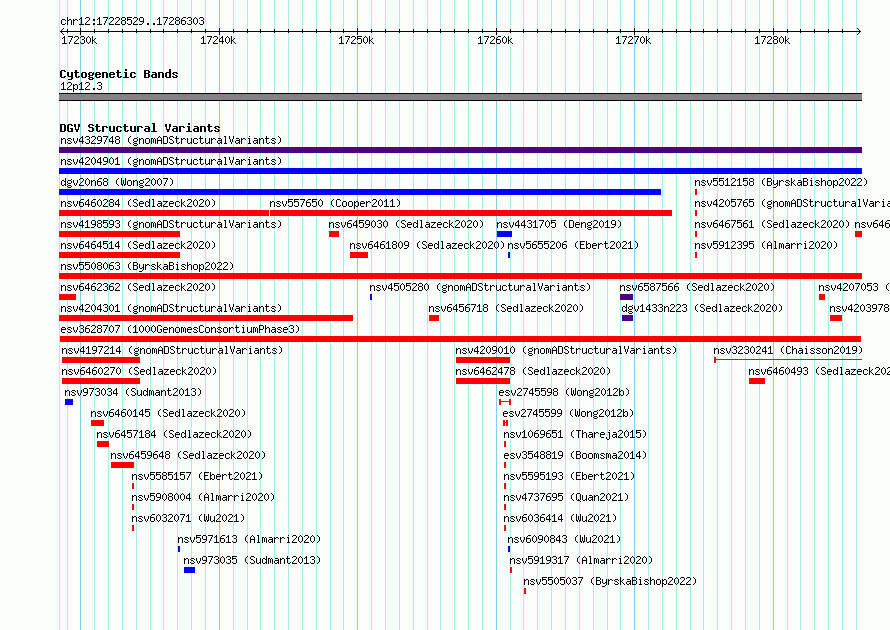Open nsv3230241 (Chaisson2019) variant
Screen dimensions: 890x630
pyautogui.click(x=788, y=350)
